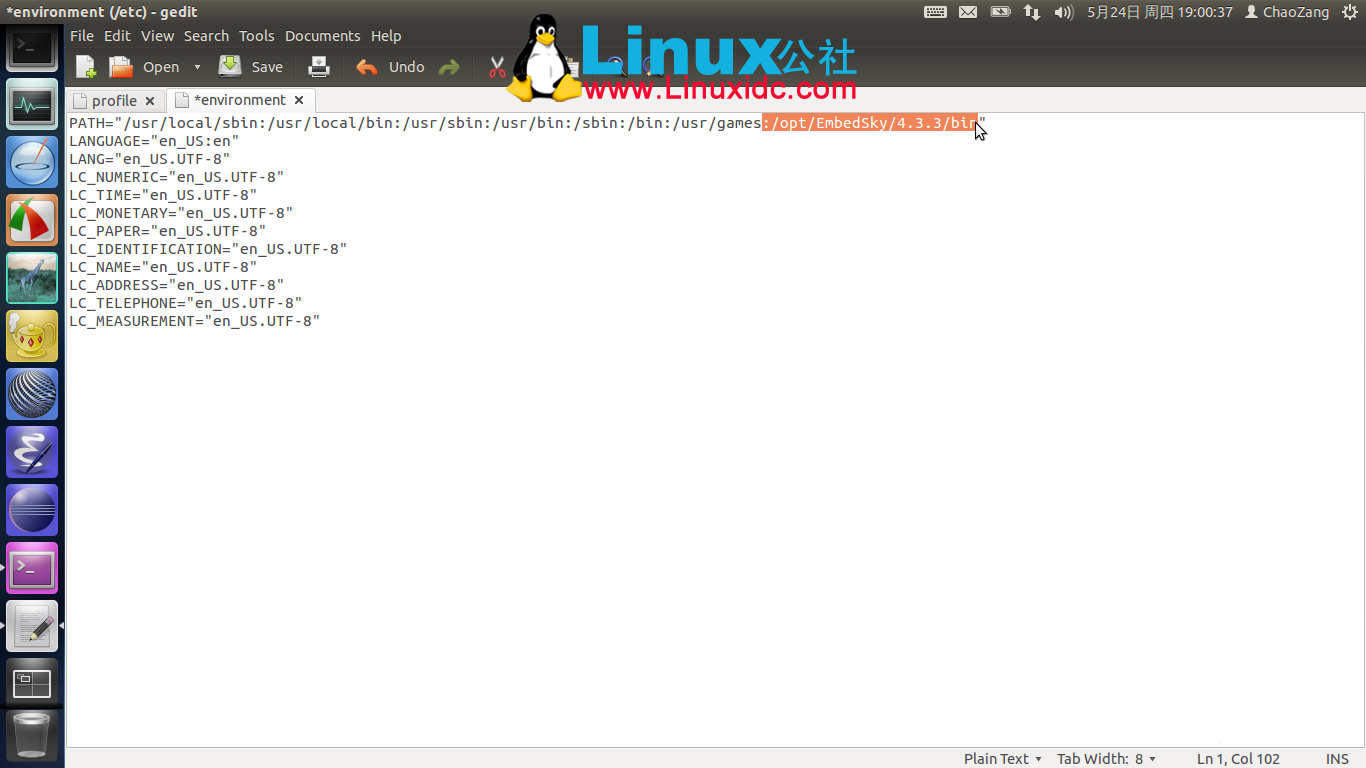The image size is (1366, 768).
Task: Click the LC_NAME line
Action: 163,267
